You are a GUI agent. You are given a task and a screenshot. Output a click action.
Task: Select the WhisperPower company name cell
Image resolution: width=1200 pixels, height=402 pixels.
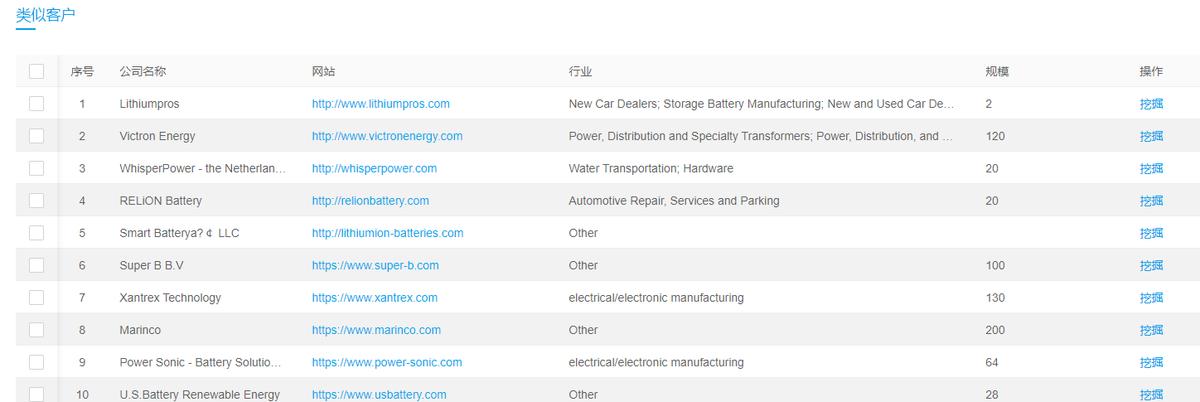tap(202, 168)
